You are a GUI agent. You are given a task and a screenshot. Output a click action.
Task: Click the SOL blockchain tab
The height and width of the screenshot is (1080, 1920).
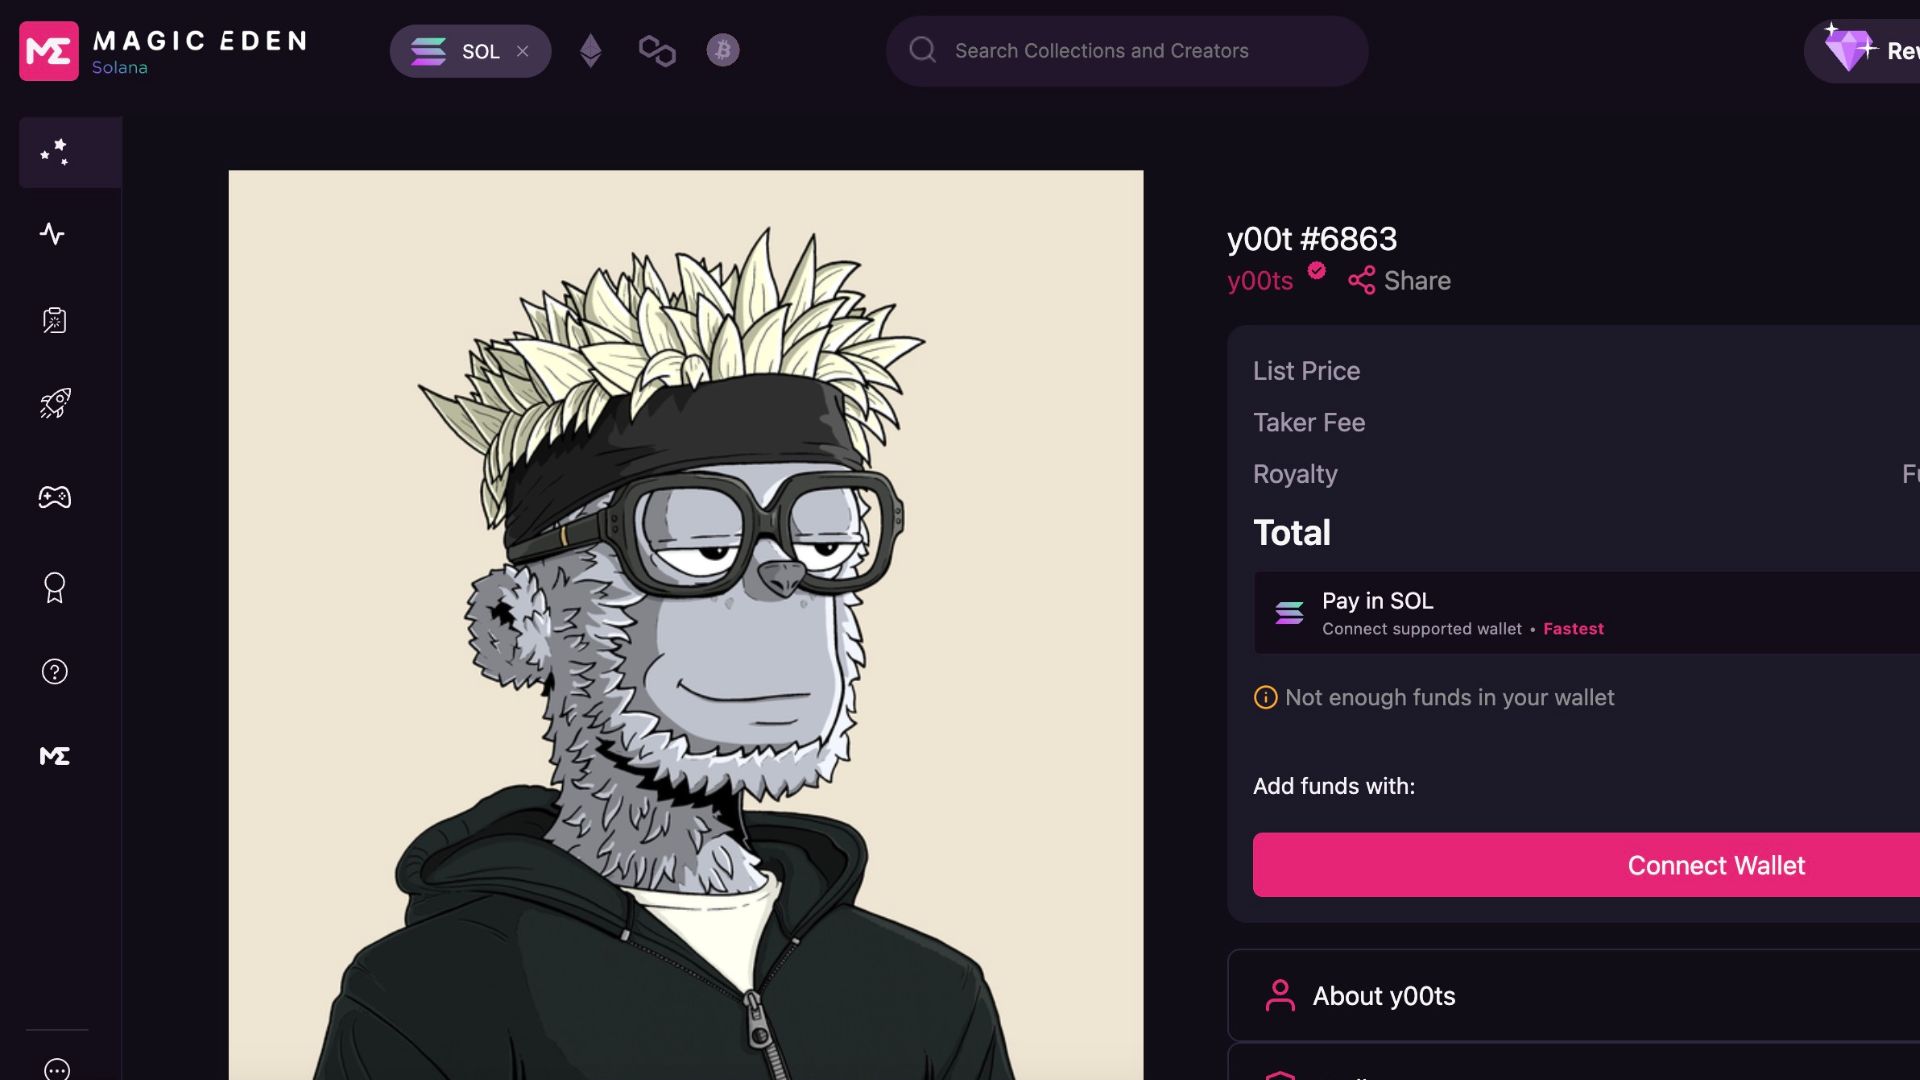point(469,50)
